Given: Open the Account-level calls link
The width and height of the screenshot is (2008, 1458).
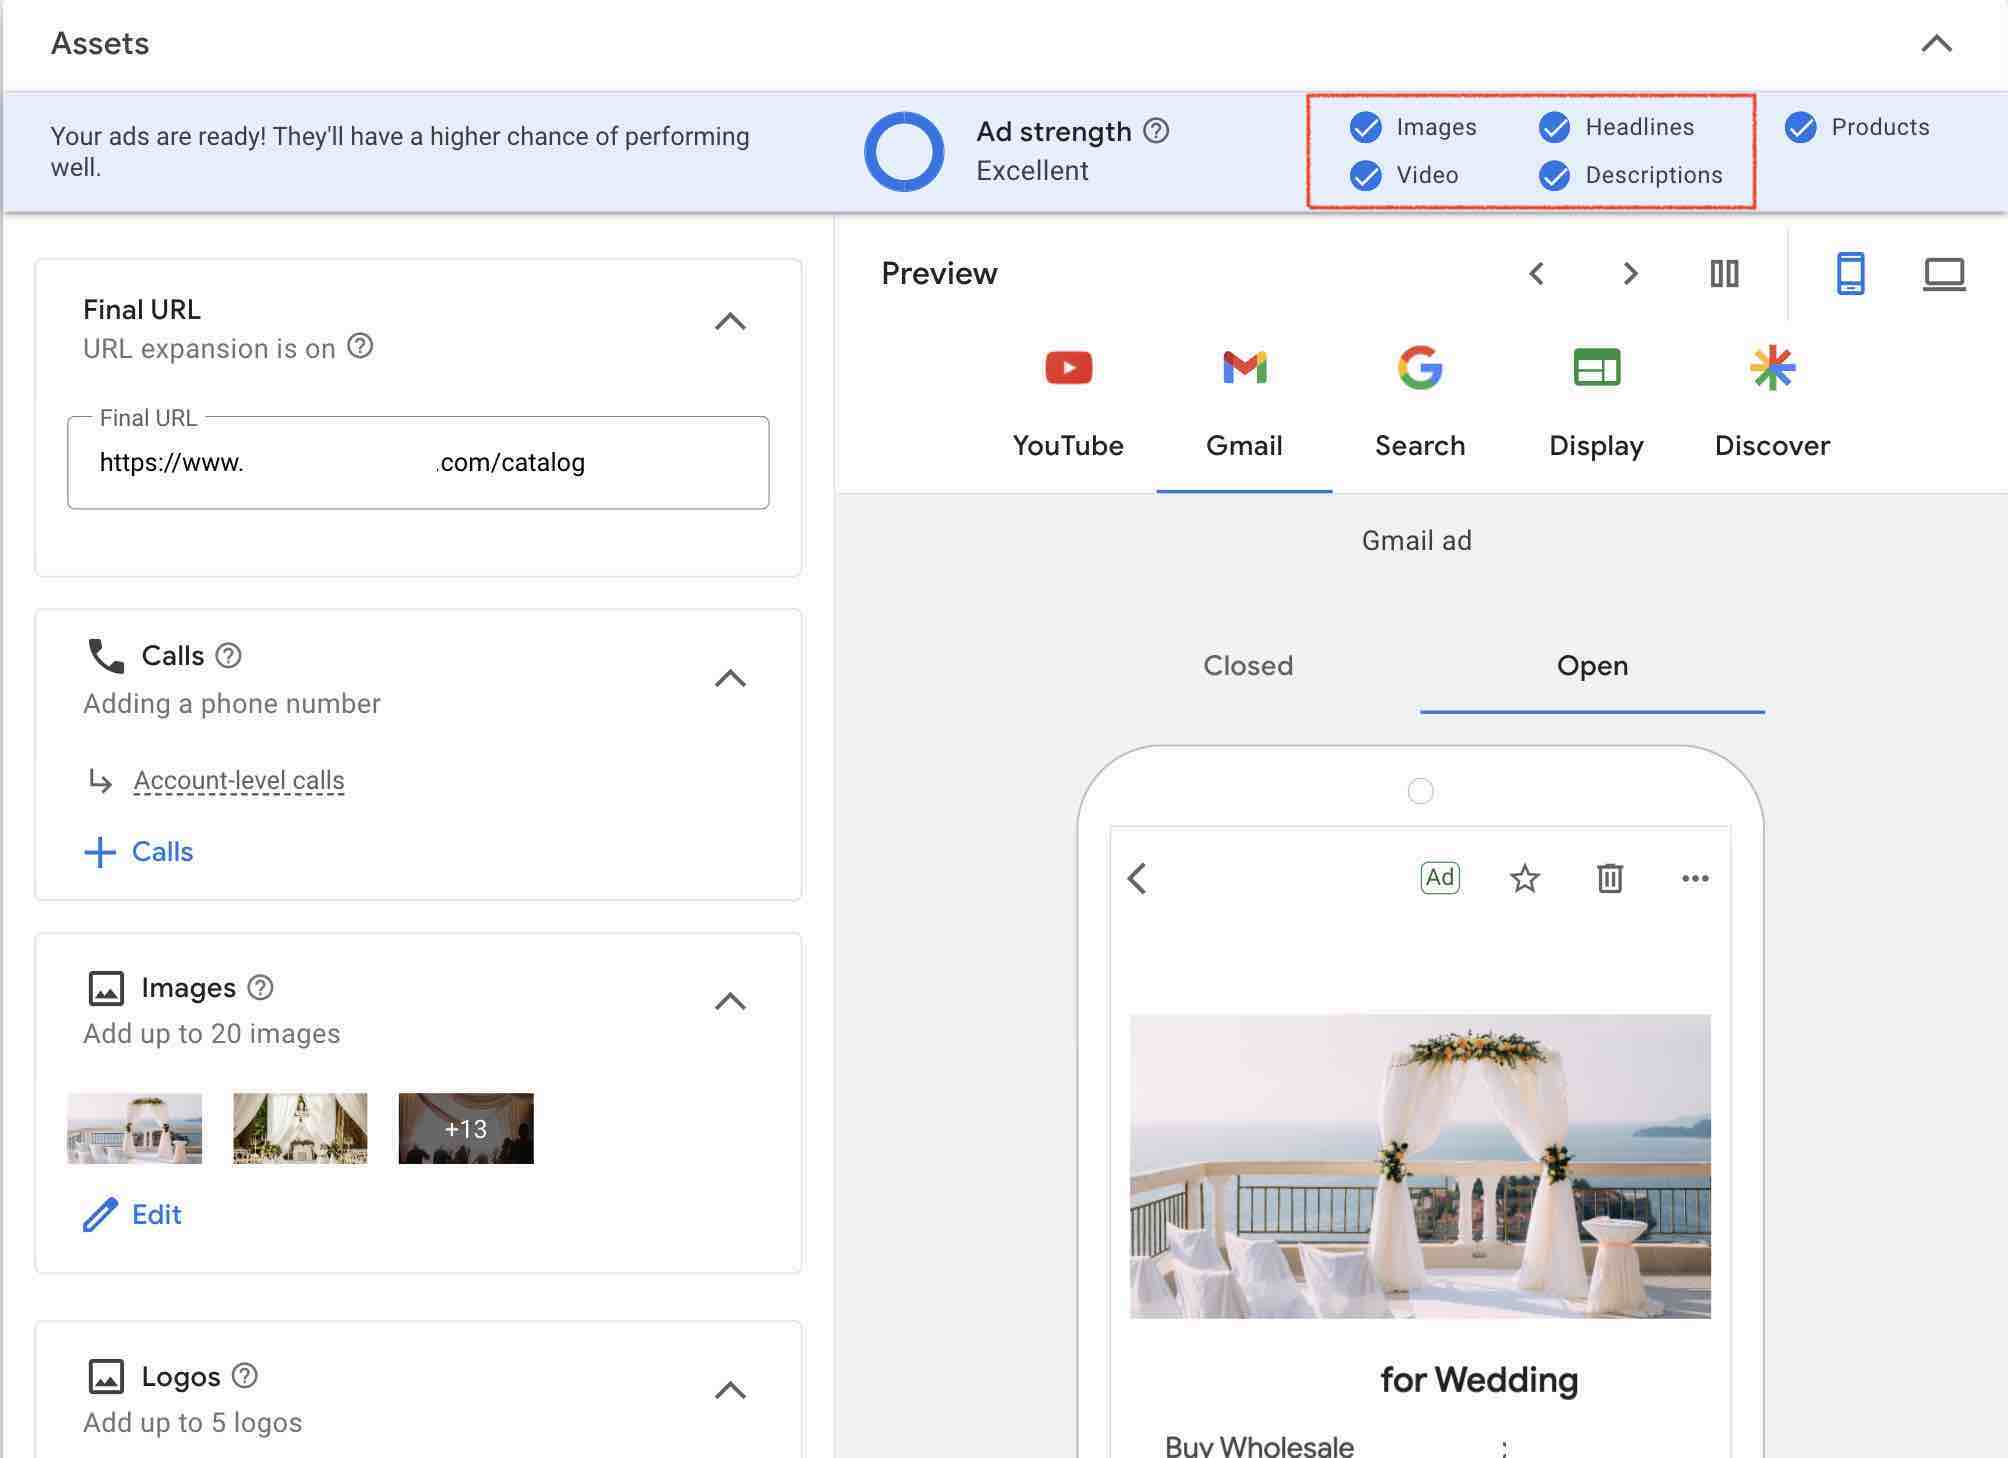Looking at the screenshot, I should click(239, 780).
